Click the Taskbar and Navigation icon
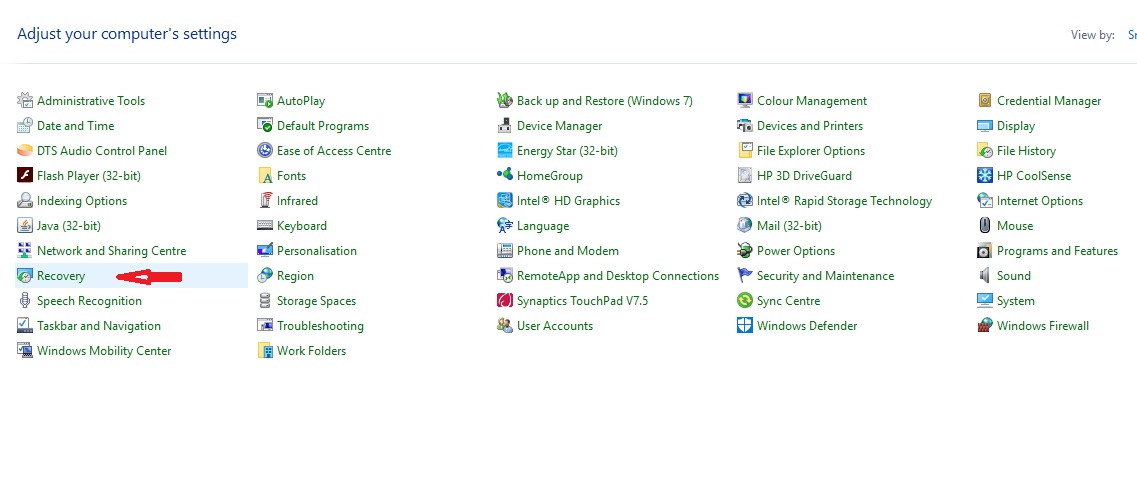Viewport: 1137px width, 480px height. click(25, 326)
